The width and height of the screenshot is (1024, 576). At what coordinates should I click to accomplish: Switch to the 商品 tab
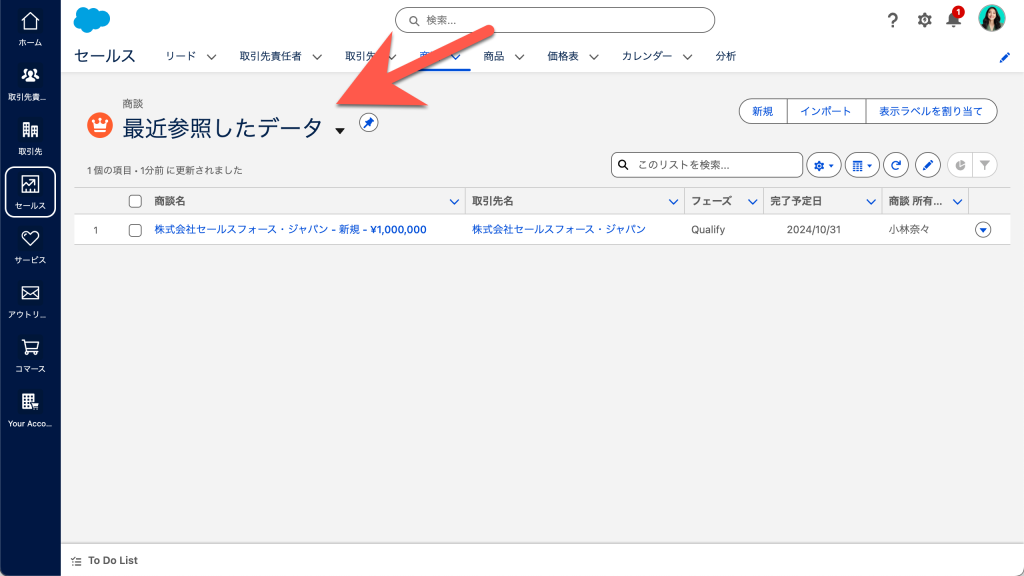[x=494, y=56]
